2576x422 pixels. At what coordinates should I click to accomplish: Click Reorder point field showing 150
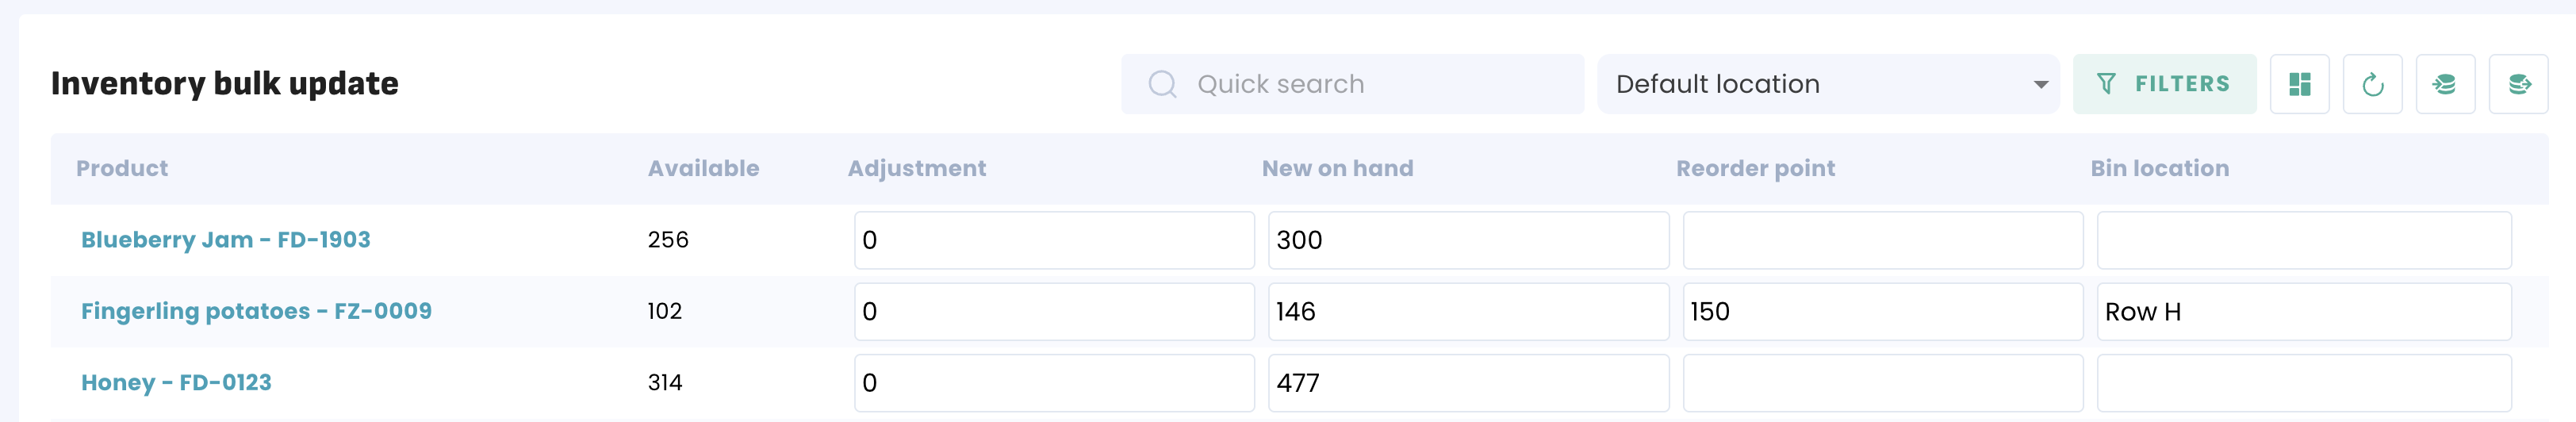[1882, 311]
